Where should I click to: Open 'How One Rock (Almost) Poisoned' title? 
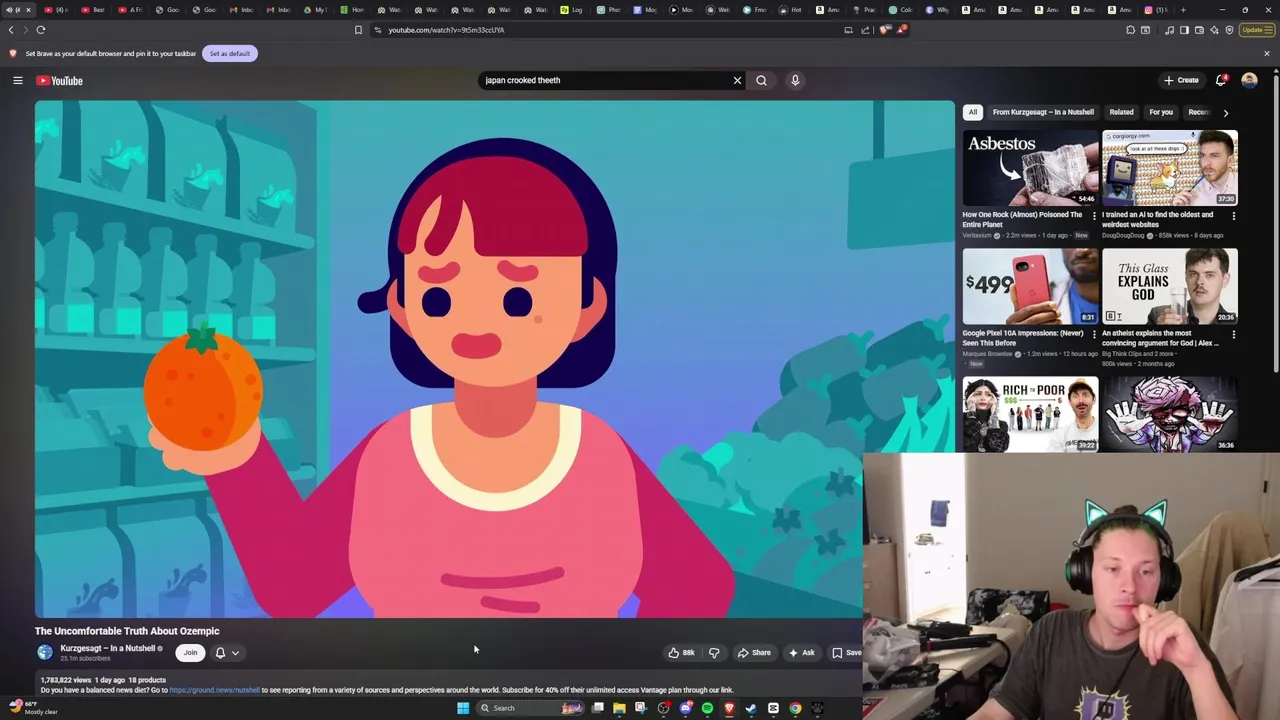pos(1022,219)
